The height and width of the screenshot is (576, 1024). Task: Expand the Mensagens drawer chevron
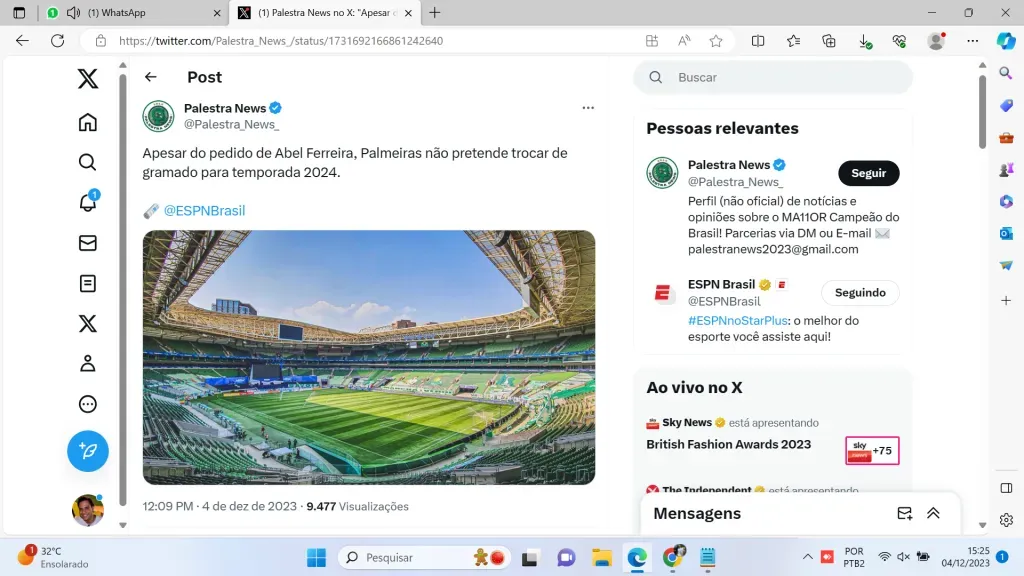tap(933, 513)
